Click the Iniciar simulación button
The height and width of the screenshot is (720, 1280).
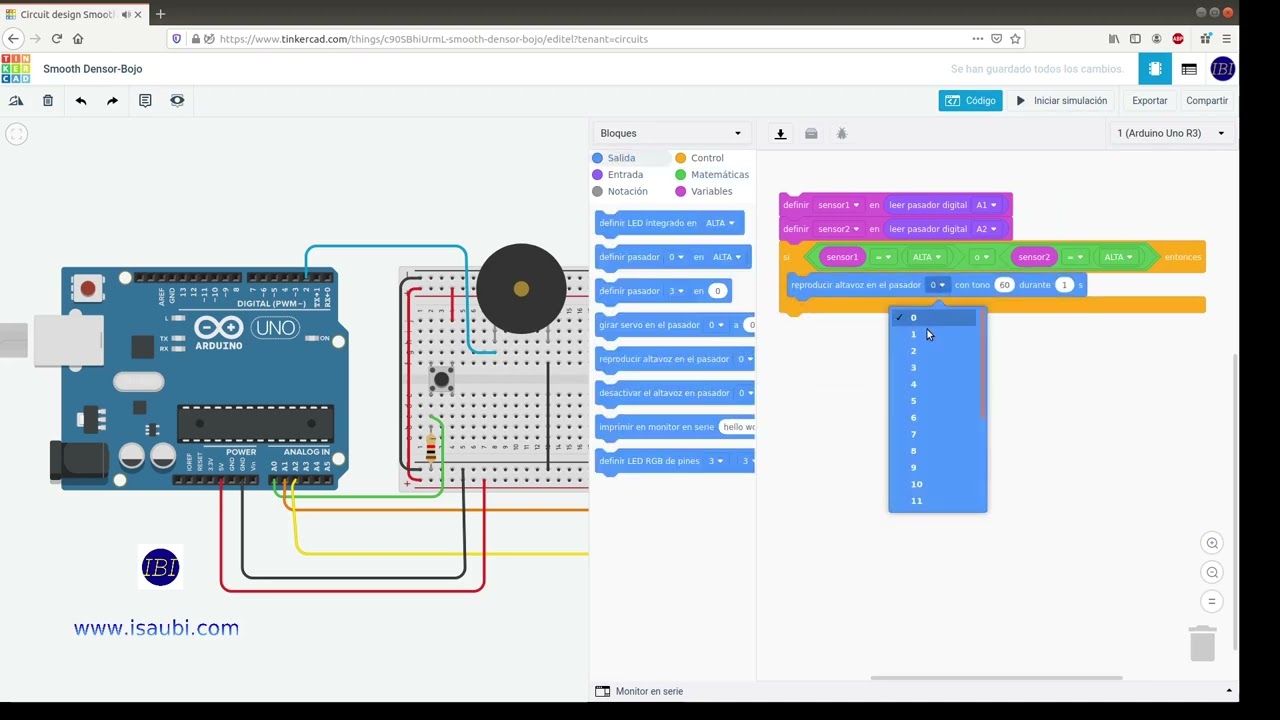[x=1062, y=101]
